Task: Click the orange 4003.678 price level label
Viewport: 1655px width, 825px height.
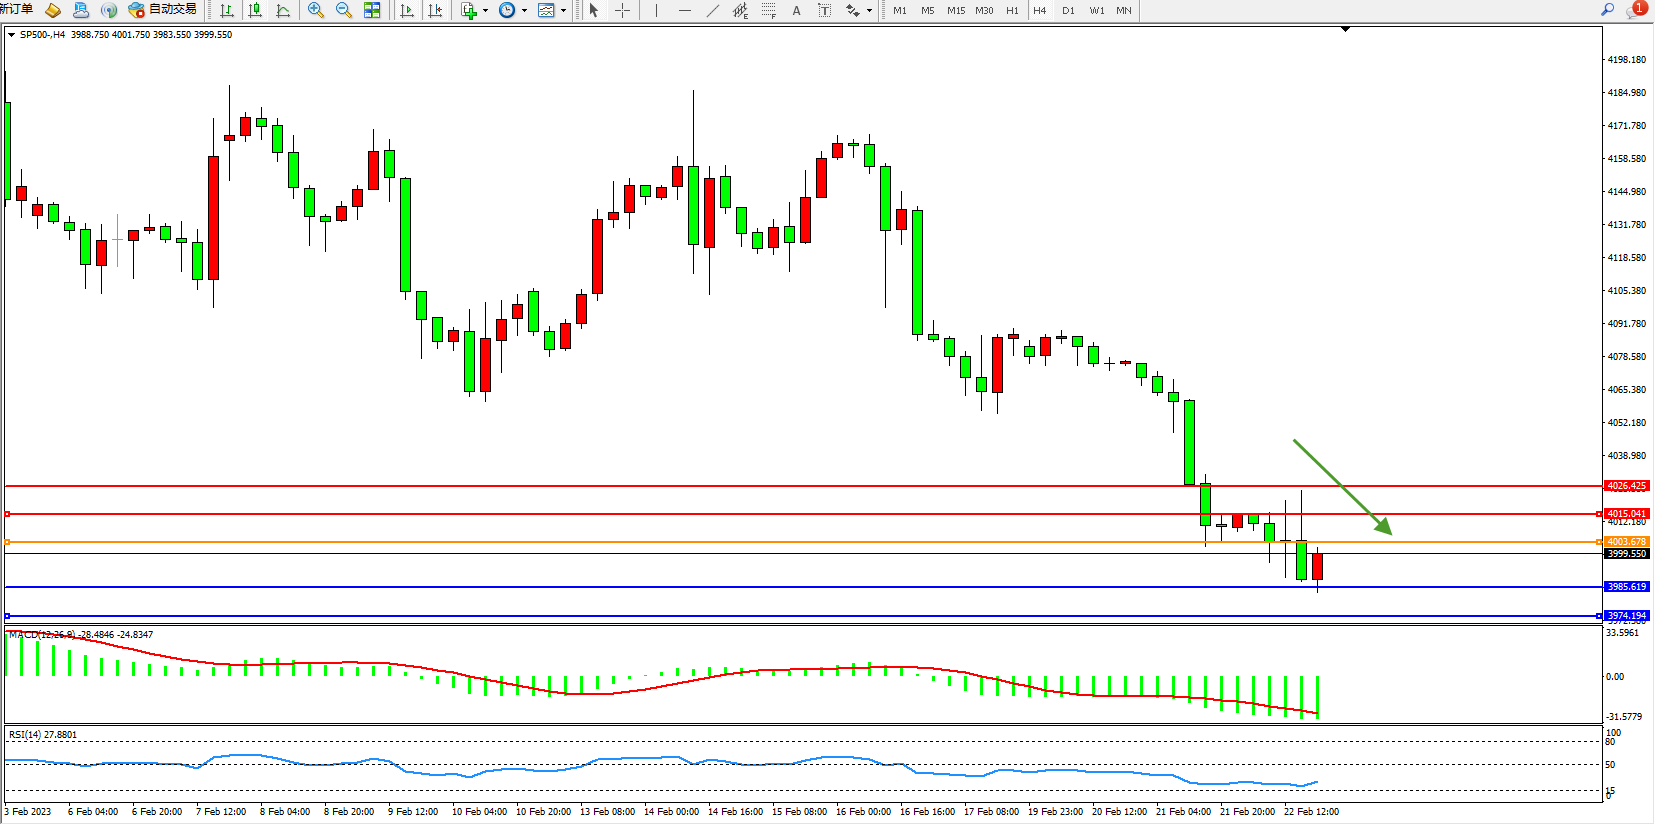Action: coord(1626,542)
